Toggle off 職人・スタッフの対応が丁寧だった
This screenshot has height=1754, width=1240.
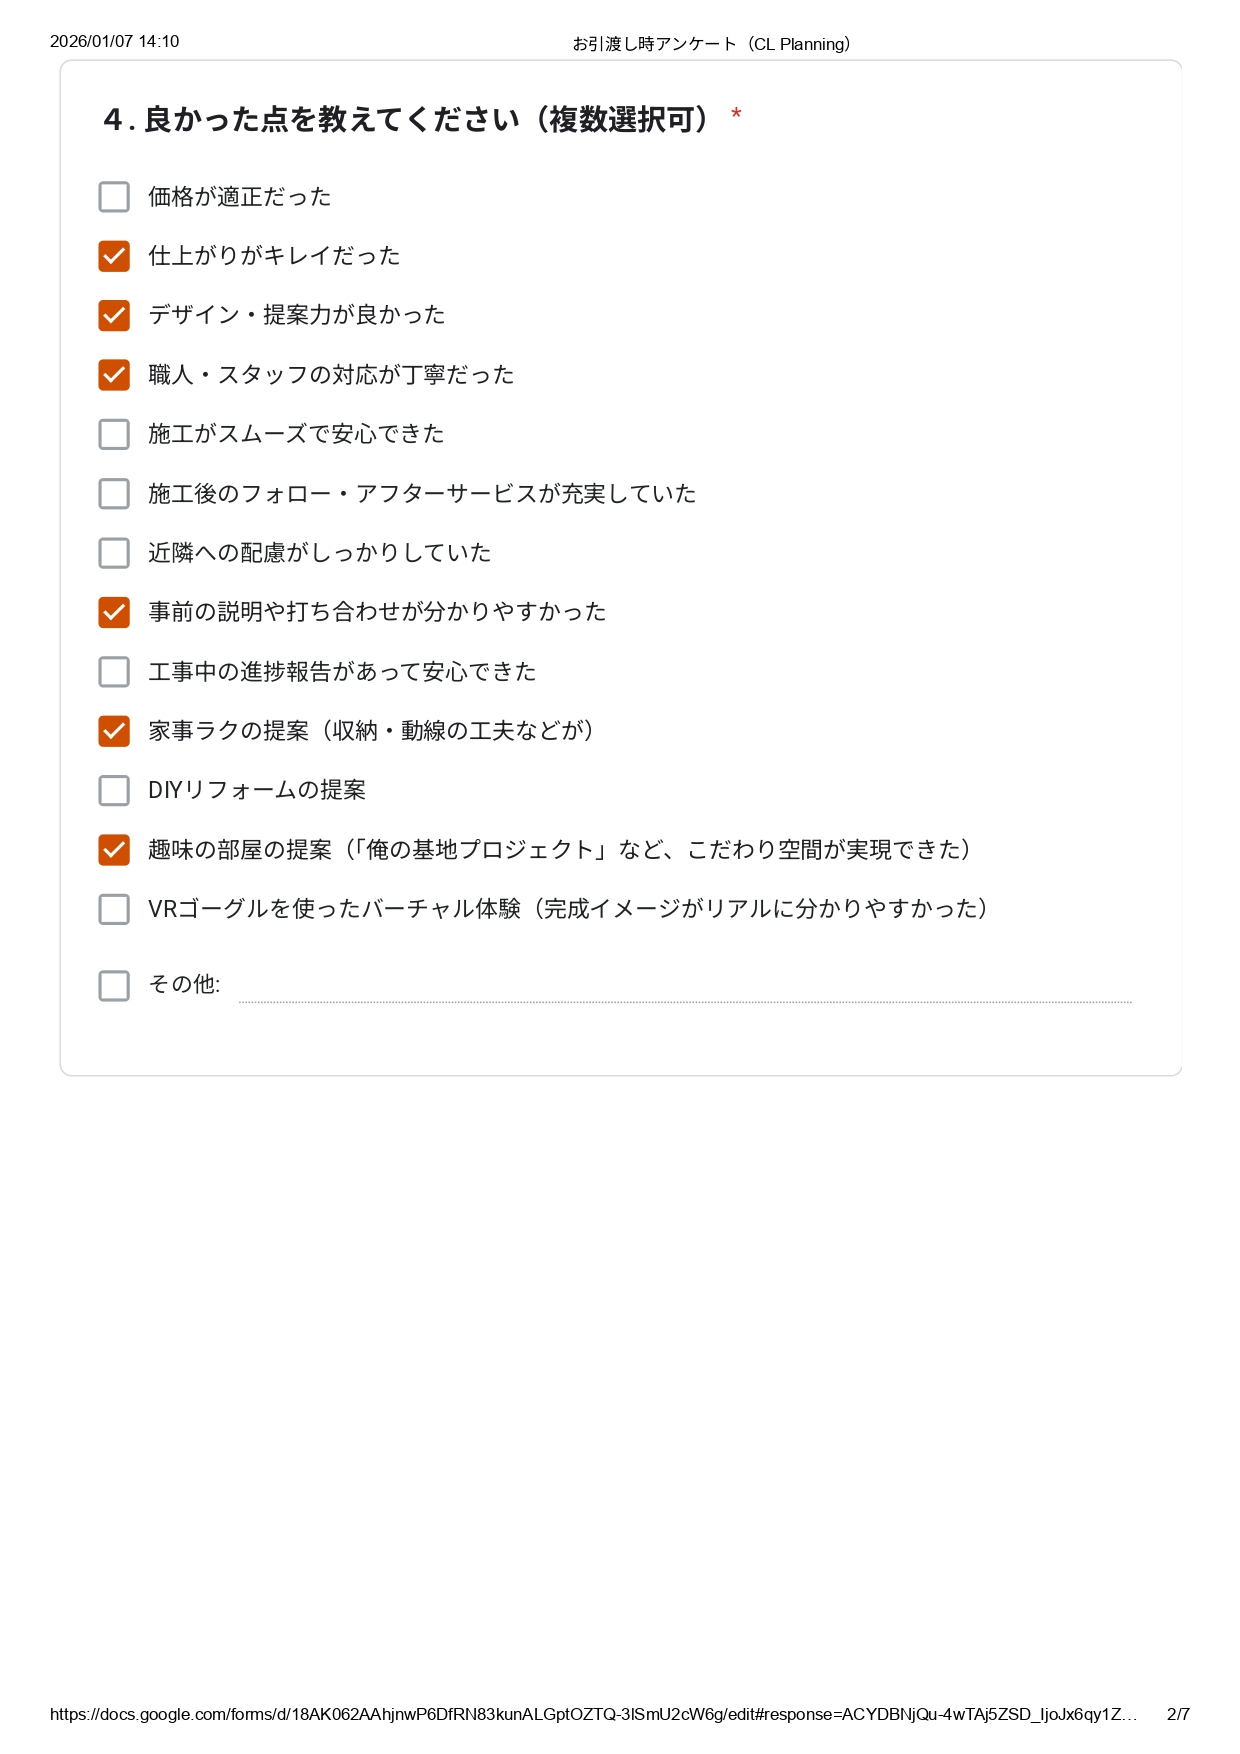click(x=114, y=375)
